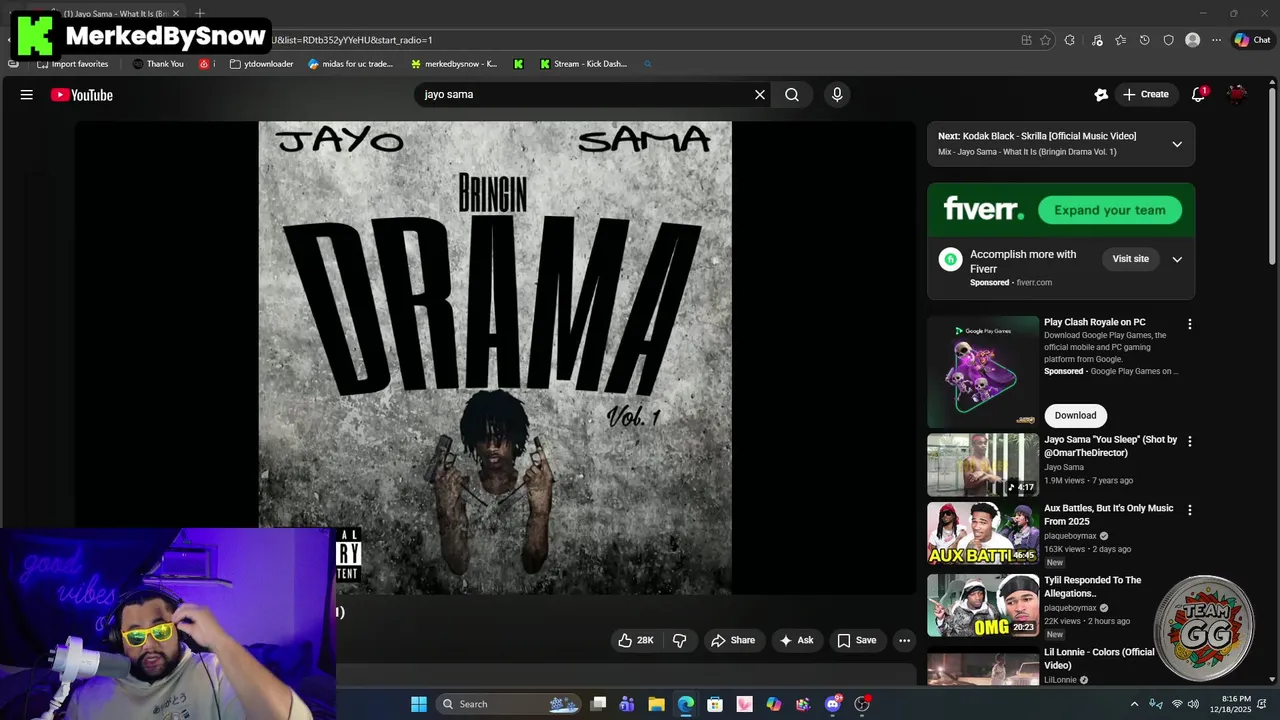1280x720 pixels.
Task: Click the YouTube search magnifier button
Action: pyautogui.click(x=792, y=95)
